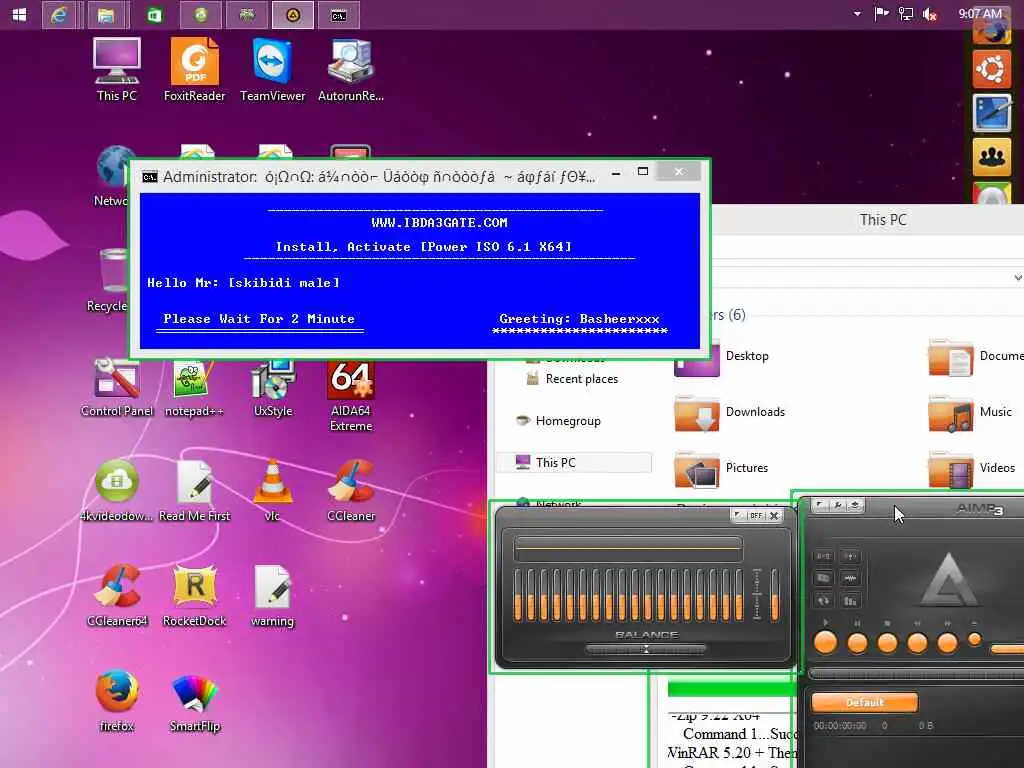Open the Documents folder in This PC window
Image resolution: width=1024 pixels, height=768 pixels.
[976, 357]
